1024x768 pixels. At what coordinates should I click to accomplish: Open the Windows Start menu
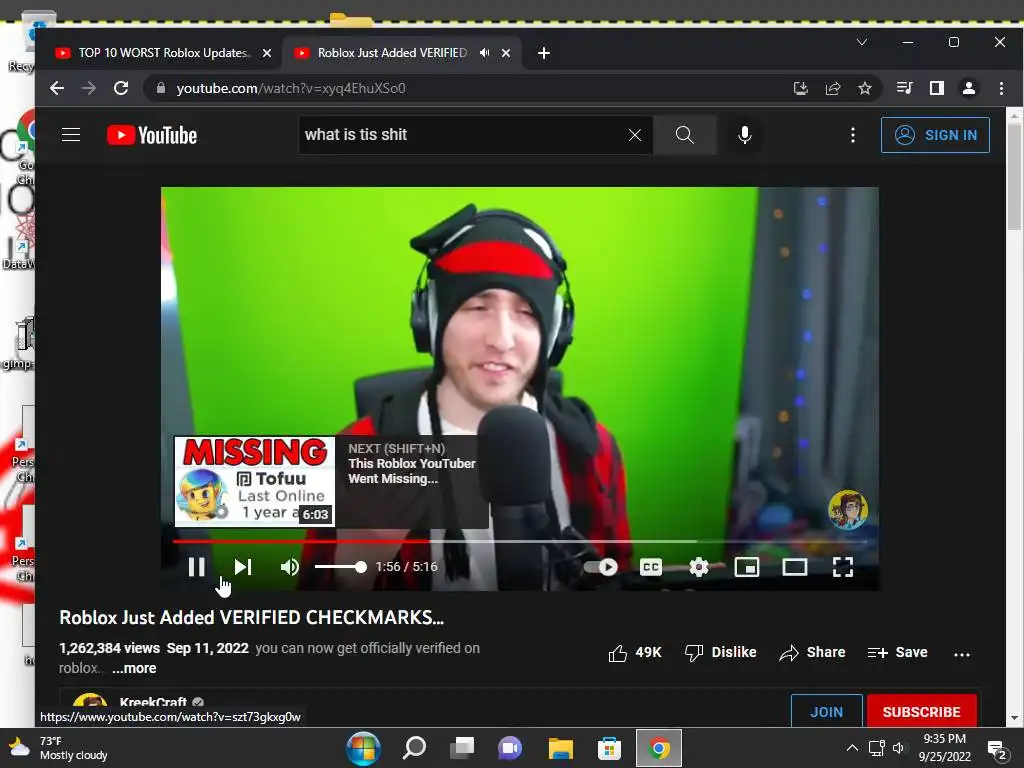click(363, 748)
